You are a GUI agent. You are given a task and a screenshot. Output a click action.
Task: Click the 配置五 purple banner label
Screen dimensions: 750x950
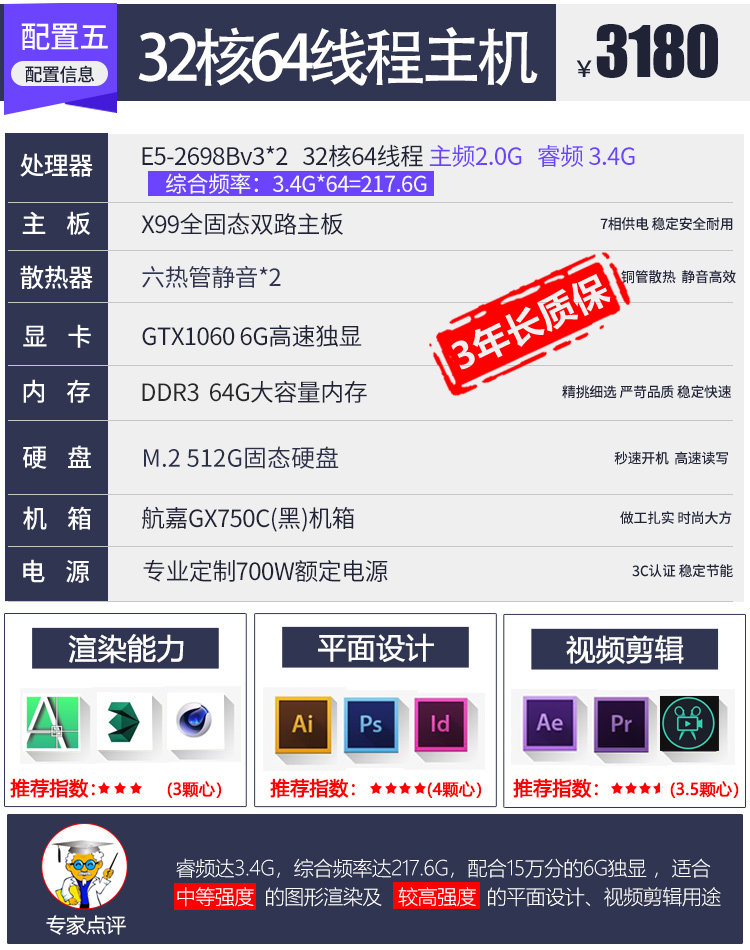[64, 37]
